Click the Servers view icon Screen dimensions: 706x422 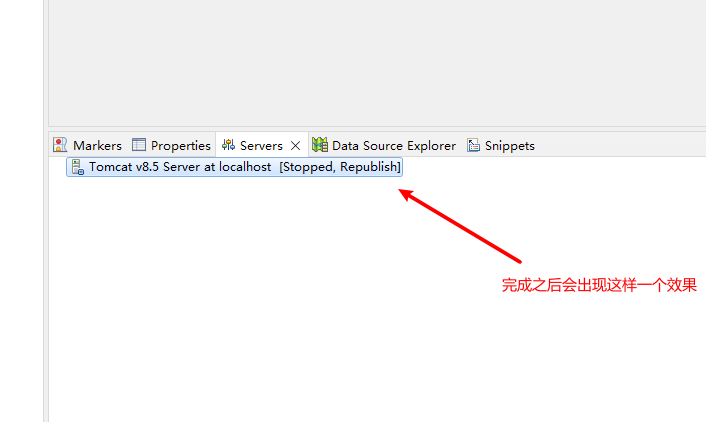(x=229, y=145)
